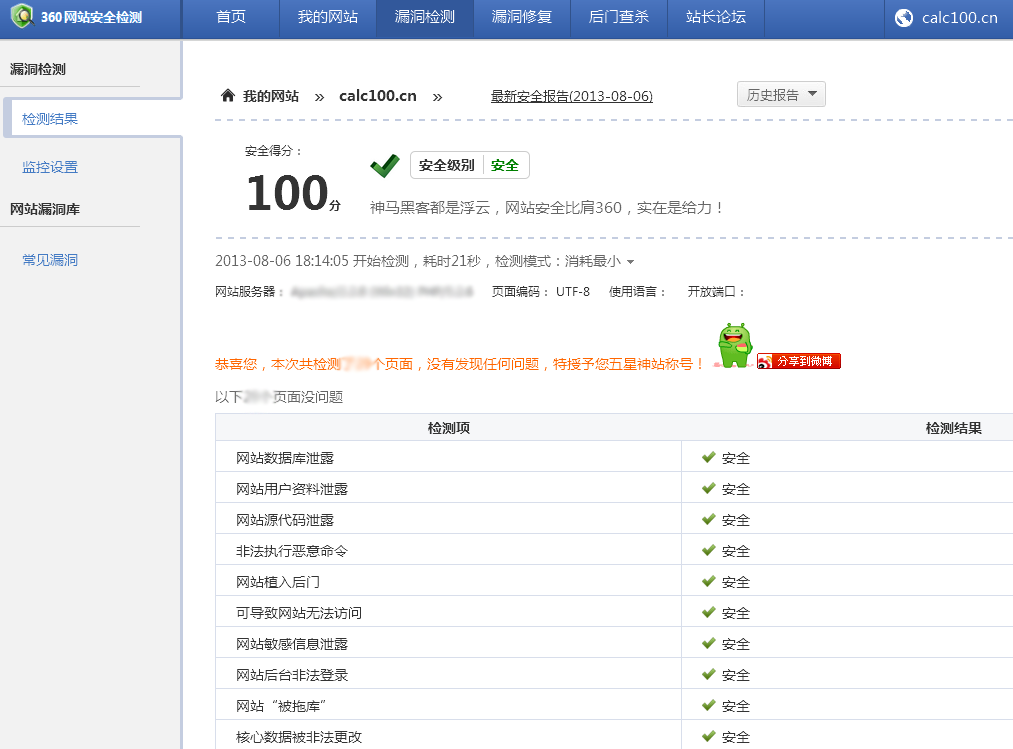Click the 100分 security score

pos(294,193)
